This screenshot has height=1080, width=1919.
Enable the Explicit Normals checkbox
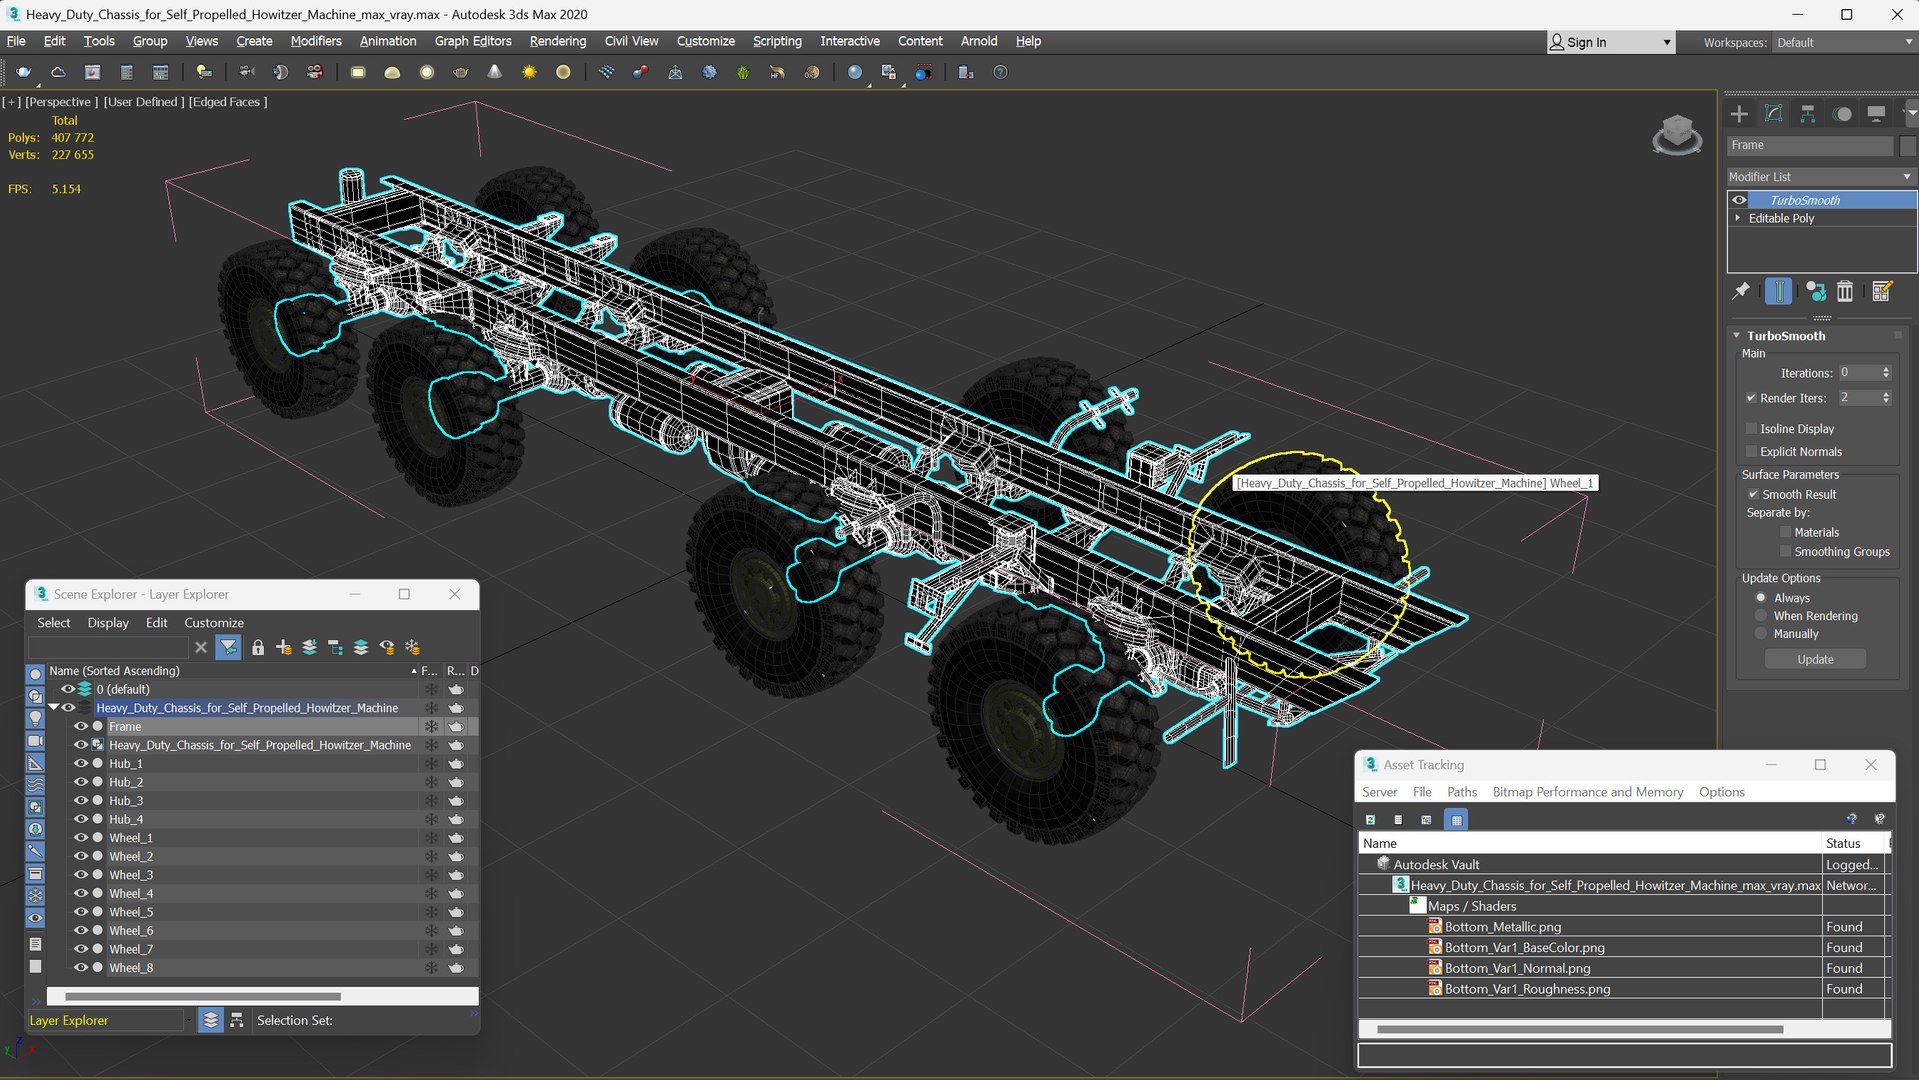(x=1752, y=452)
